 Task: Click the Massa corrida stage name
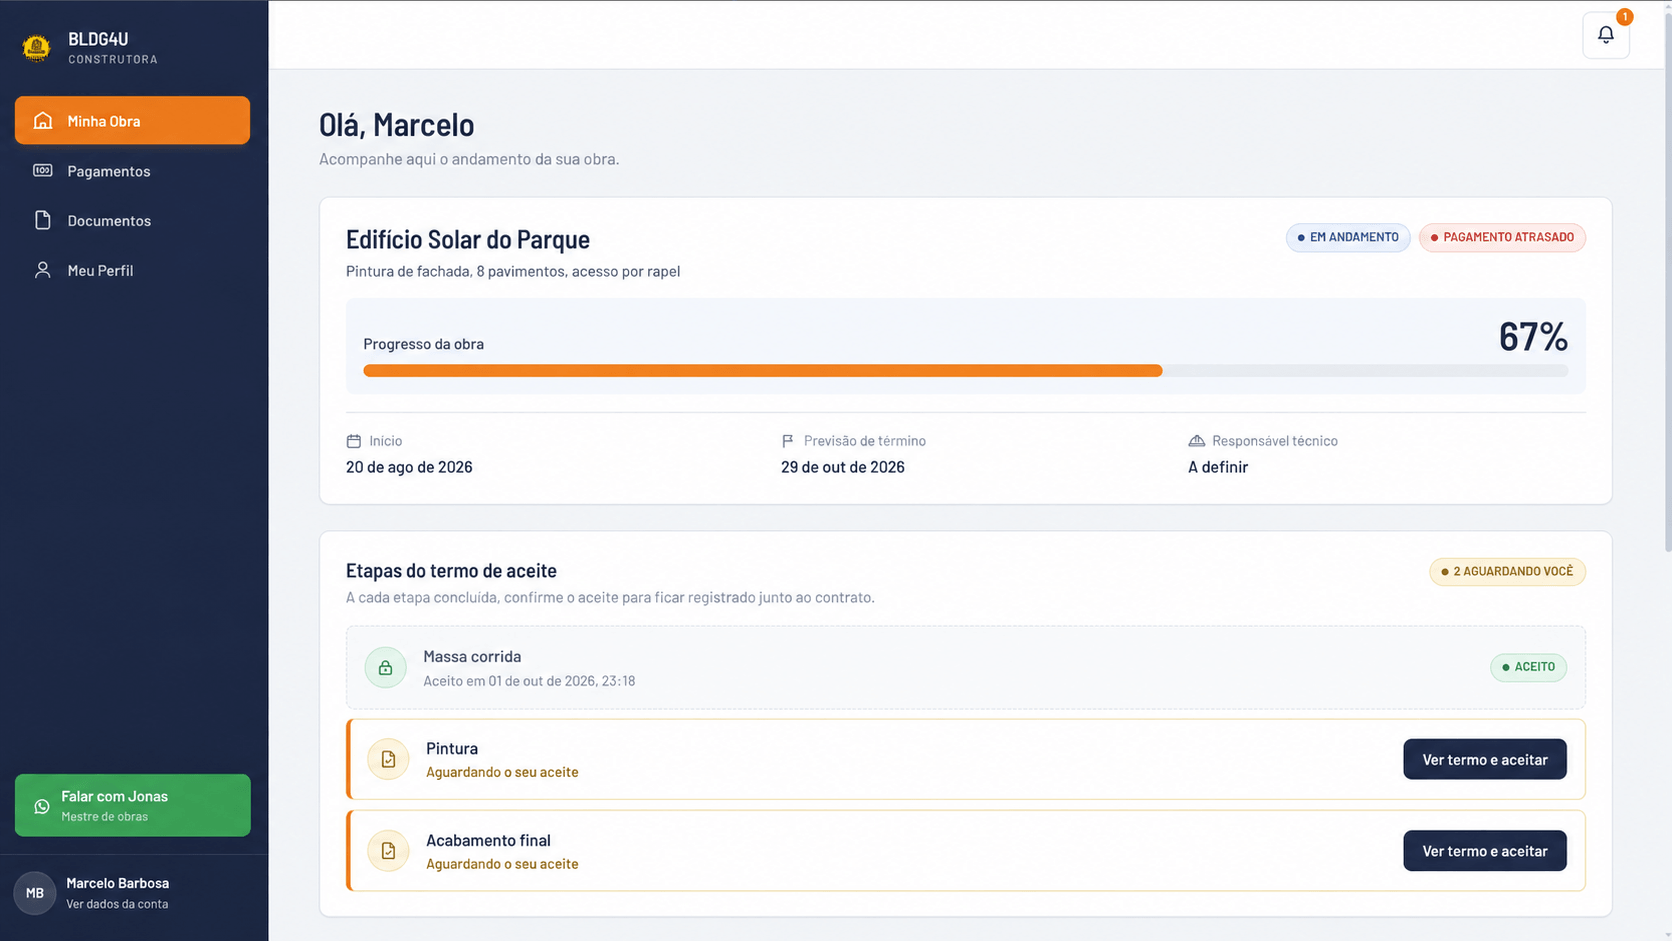point(472,657)
